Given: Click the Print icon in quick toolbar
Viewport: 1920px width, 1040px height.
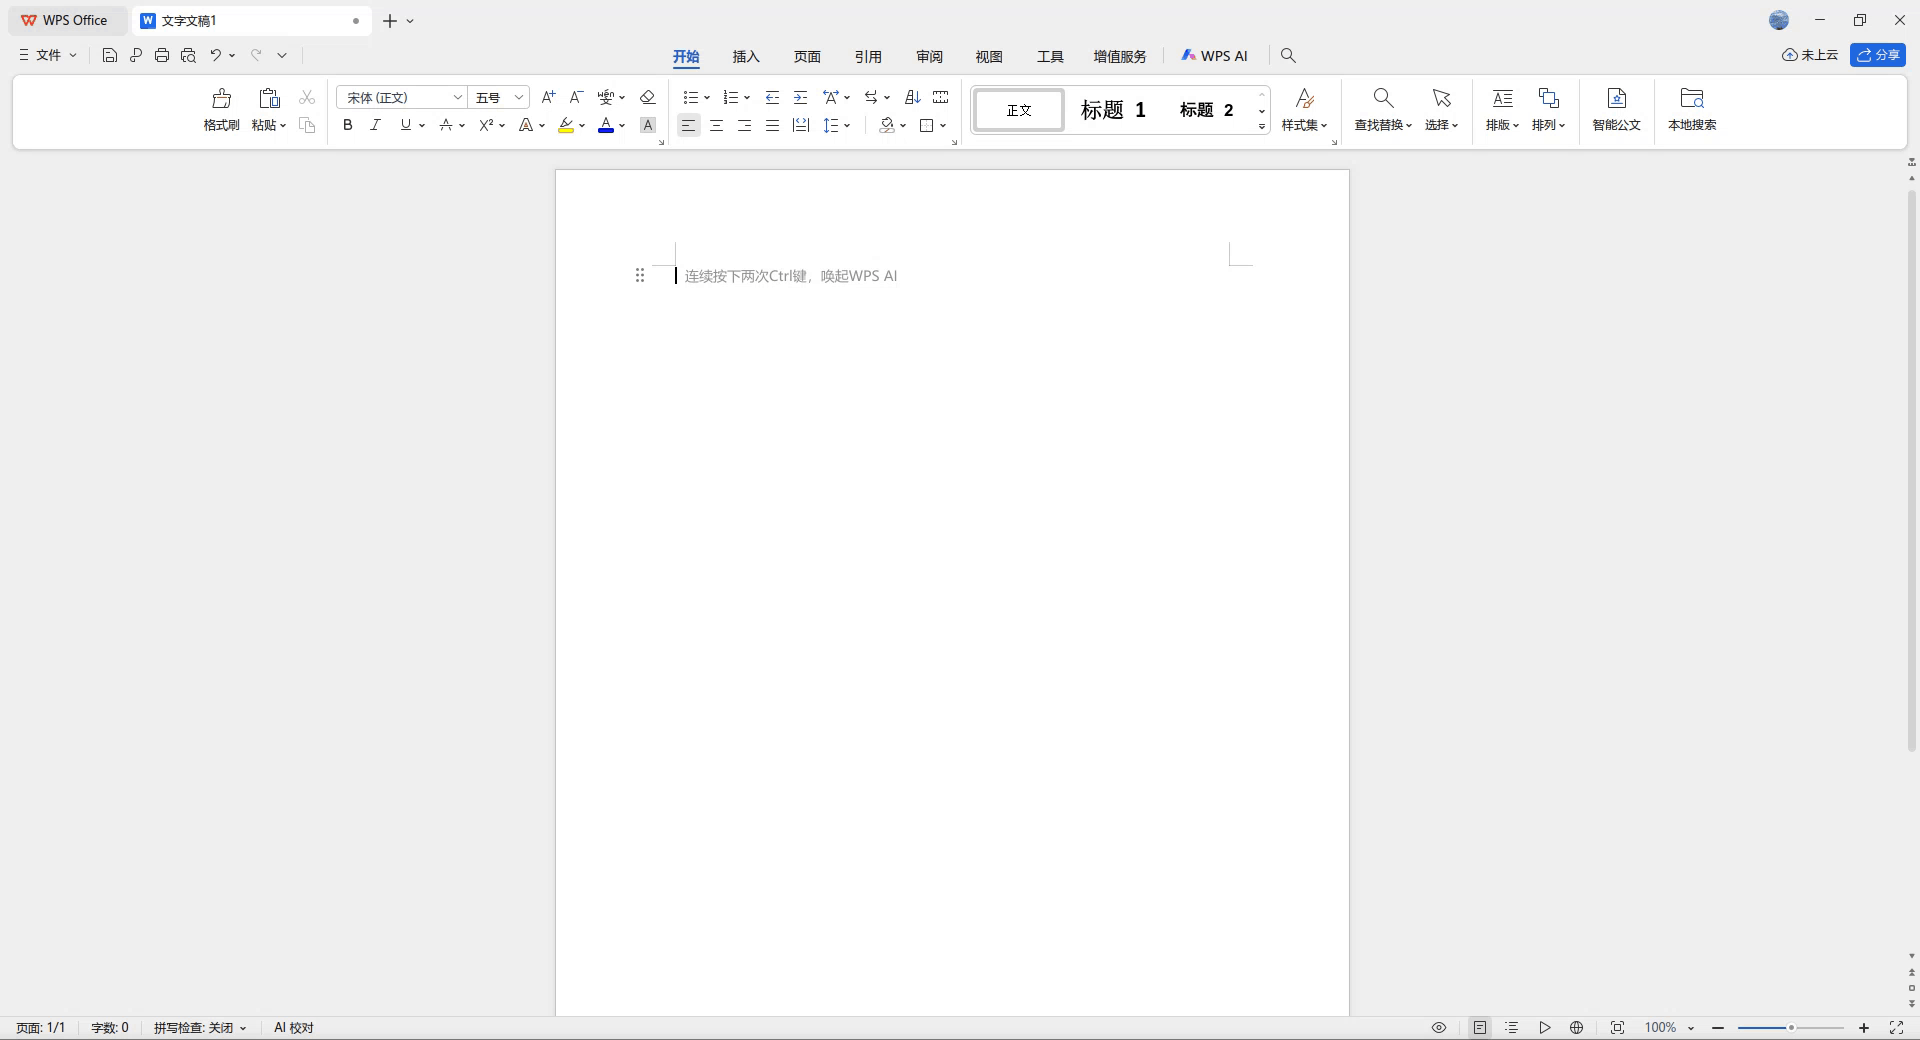Looking at the screenshot, I should (162, 56).
